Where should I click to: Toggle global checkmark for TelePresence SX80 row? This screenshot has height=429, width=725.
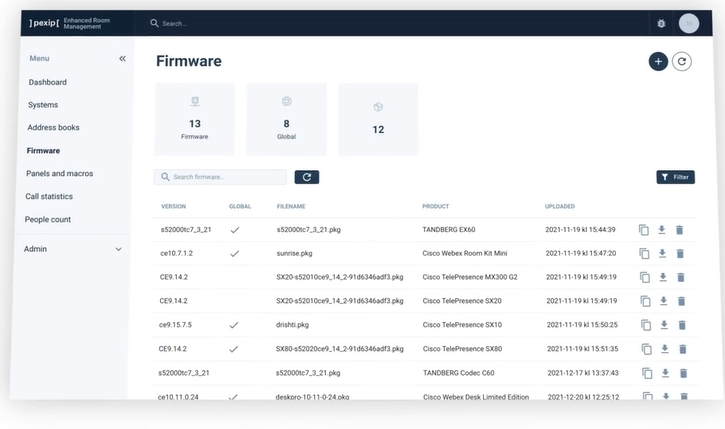[x=233, y=349]
